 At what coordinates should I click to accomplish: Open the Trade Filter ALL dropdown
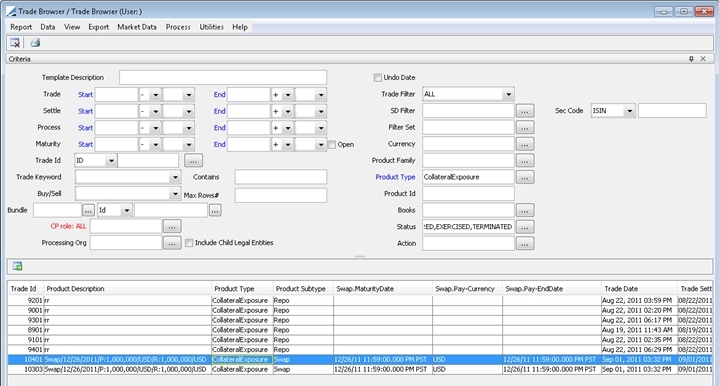click(508, 94)
